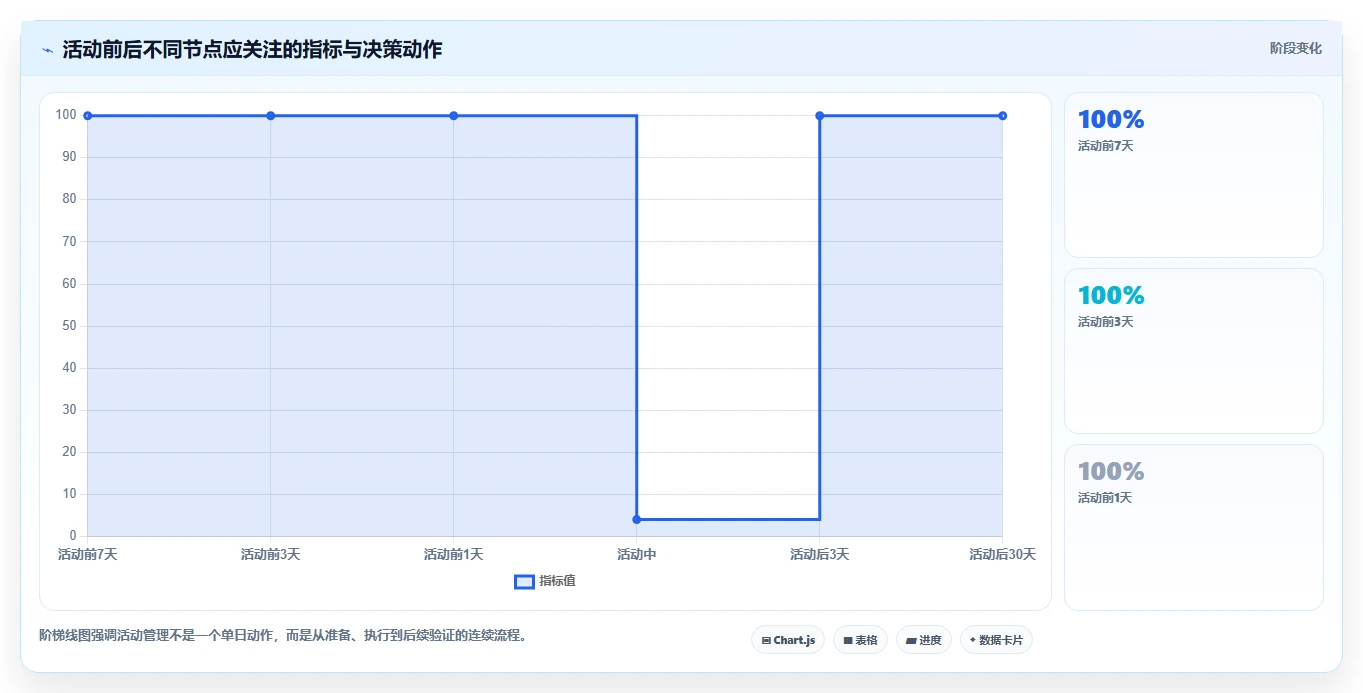This screenshot has height=693, width=1363.
Task: Click the y-axis value 100
Action: coord(66,115)
